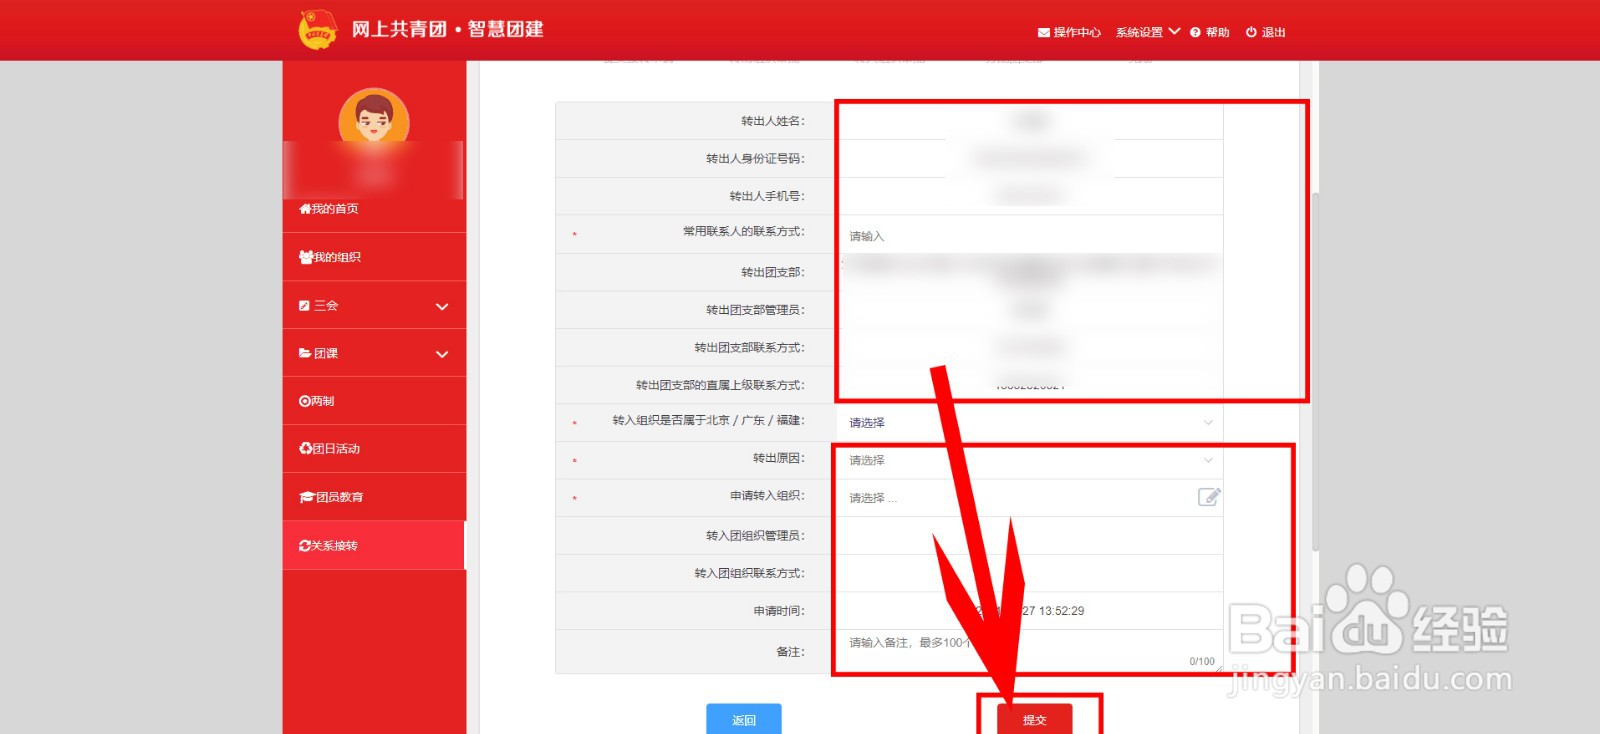The height and width of the screenshot is (734, 1600).
Task: Open the 转入组织是否属于北京/广东/福建 dropdown
Action: pos(1030,422)
